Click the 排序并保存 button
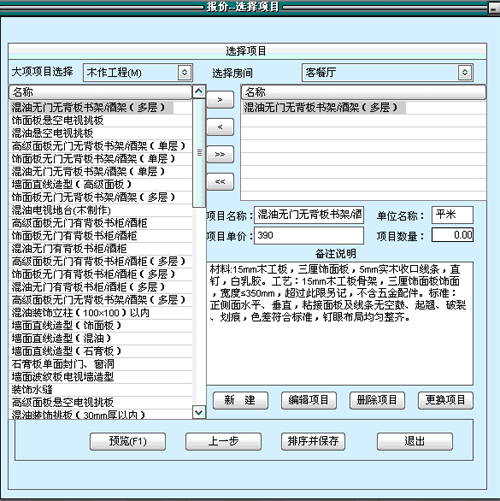The image size is (500, 501). (x=313, y=442)
